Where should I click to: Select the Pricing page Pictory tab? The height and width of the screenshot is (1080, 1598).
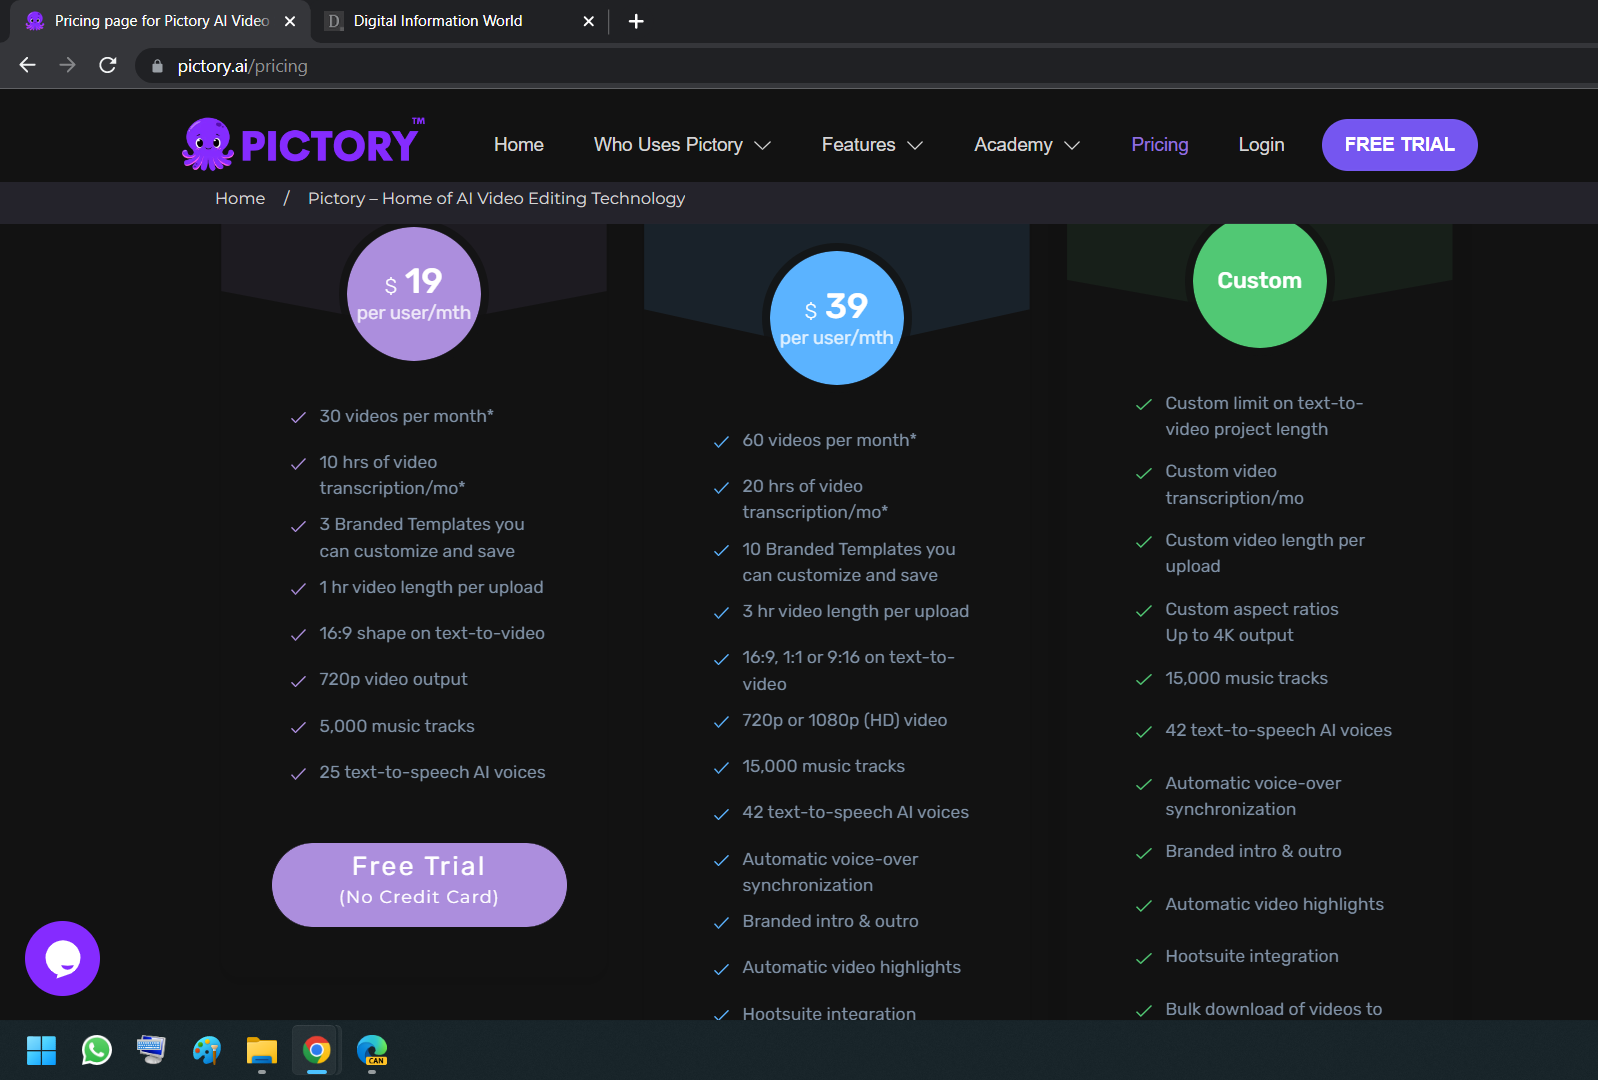coord(160,21)
